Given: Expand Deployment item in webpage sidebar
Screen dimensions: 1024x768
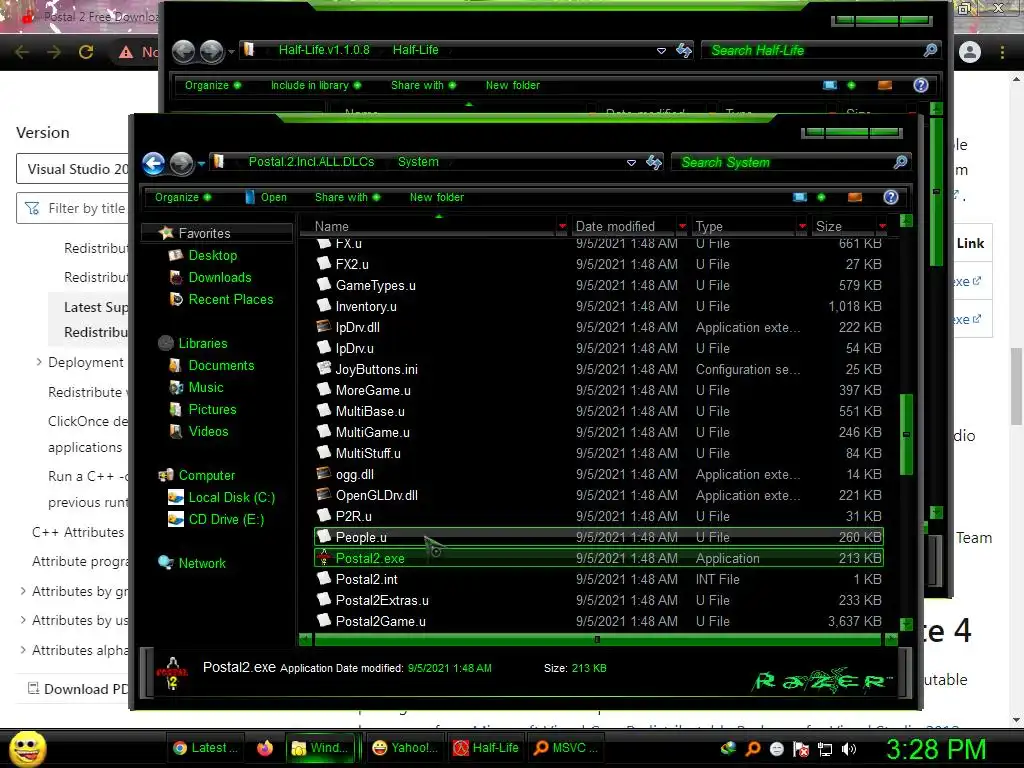Looking at the screenshot, I should [39, 362].
